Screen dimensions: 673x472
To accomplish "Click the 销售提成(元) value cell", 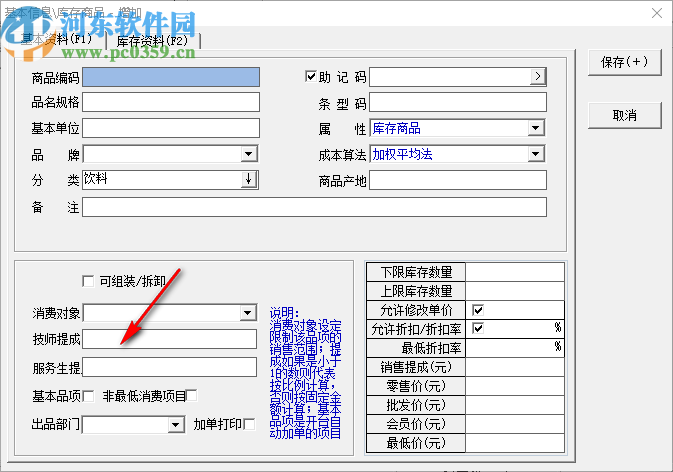I will (515, 367).
